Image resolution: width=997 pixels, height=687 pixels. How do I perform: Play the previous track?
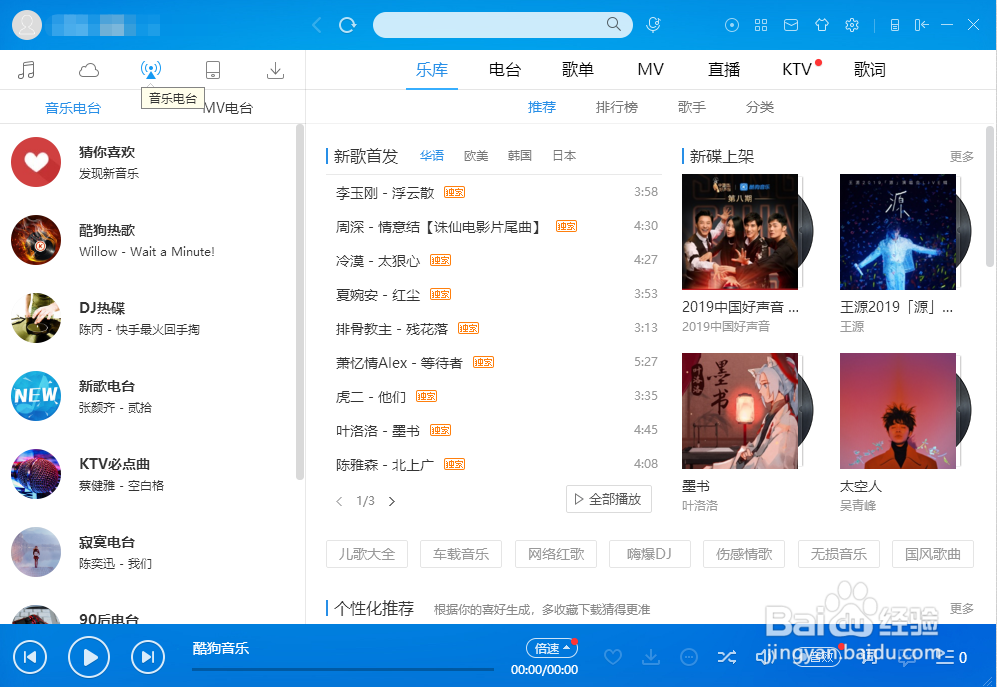(30, 657)
